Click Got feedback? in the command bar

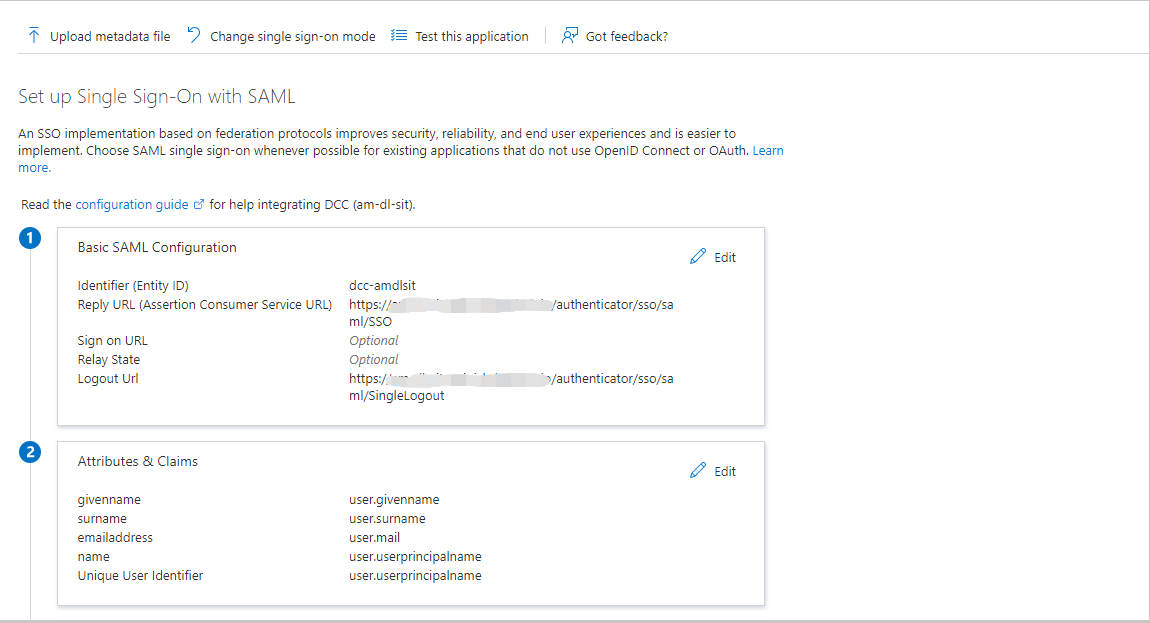[625, 35]
